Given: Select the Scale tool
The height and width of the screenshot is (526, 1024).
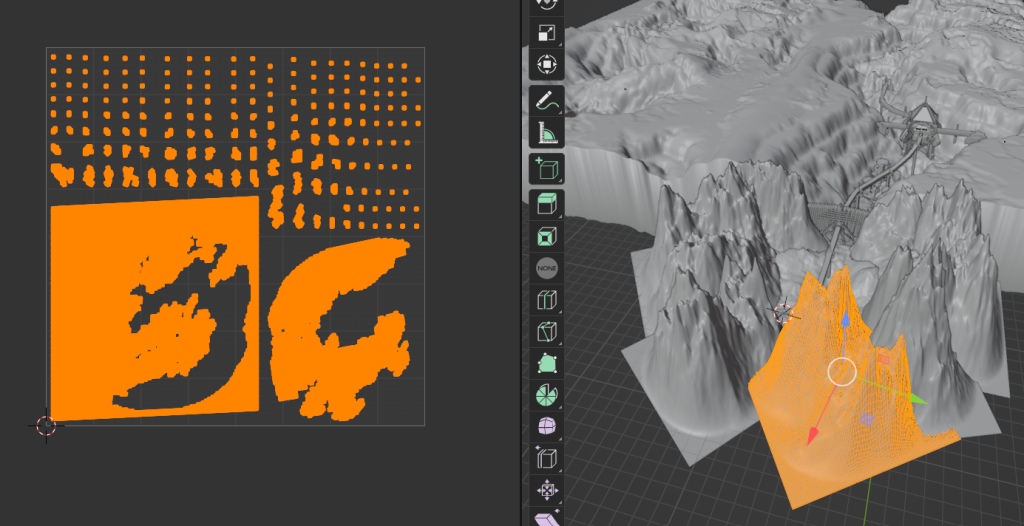Looking at the screenshot, I should pyautogui.click(x=547, y=33).
